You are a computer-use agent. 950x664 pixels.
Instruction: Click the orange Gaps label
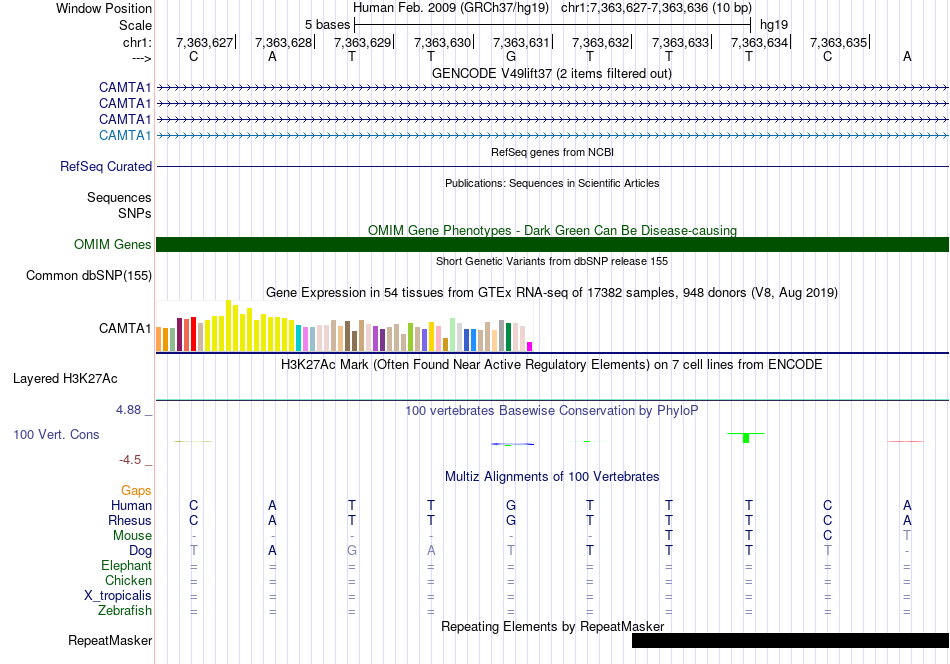tap(136, 490)
